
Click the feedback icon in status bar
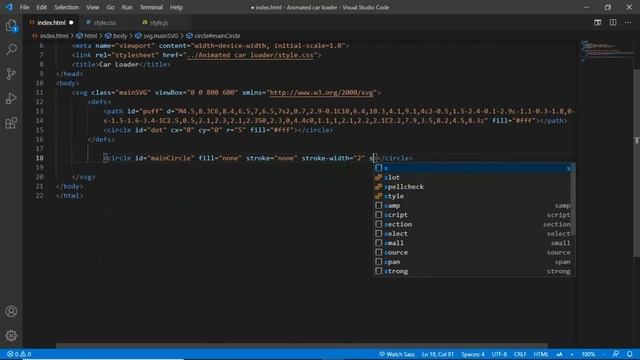[616, 354]
